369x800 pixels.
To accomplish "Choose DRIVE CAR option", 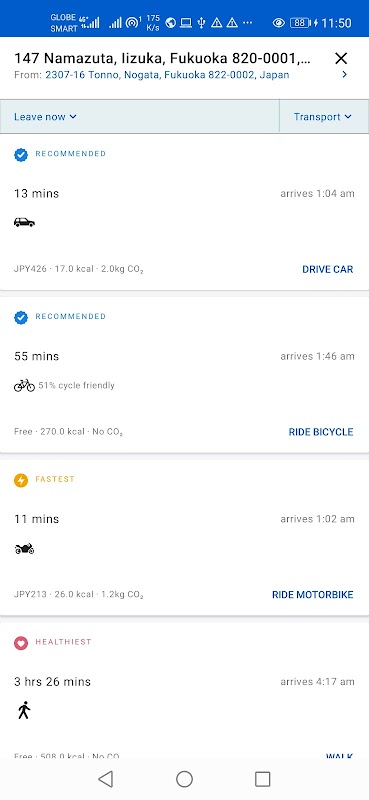I will pyautogui.click(x=328, y=269).
